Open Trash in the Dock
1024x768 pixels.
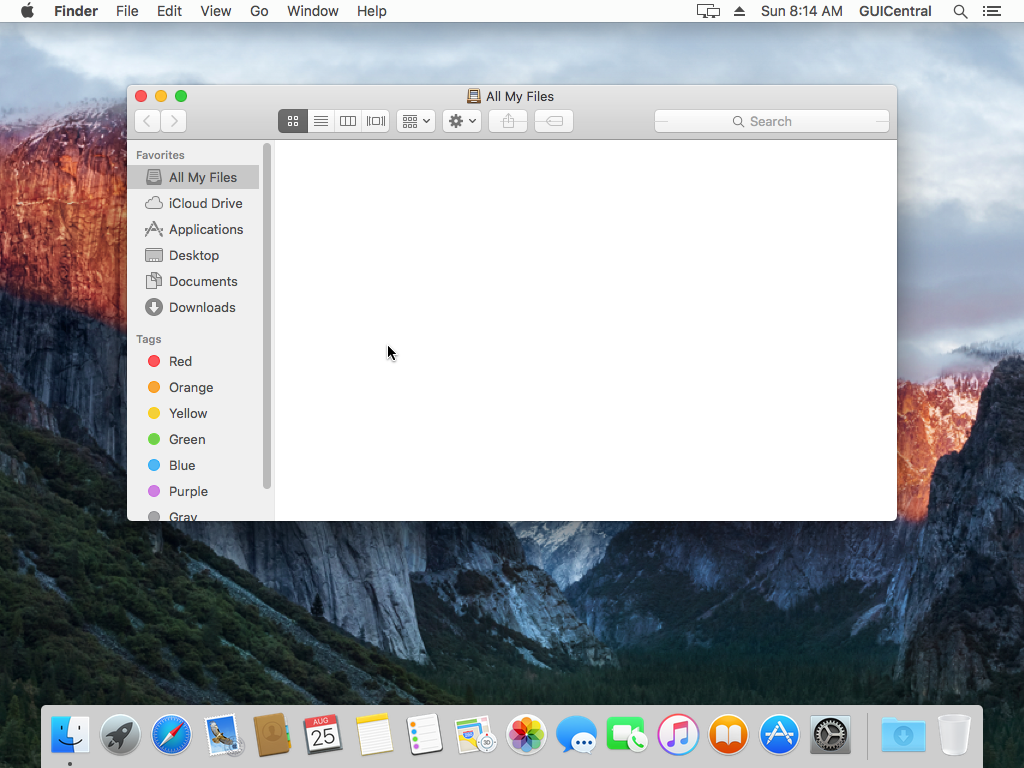coord(954,735)
